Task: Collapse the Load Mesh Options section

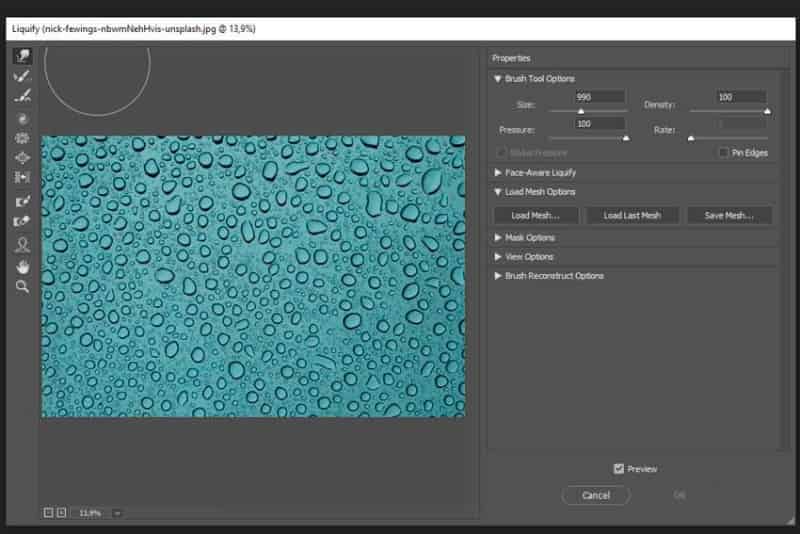Action: click(x=497, y=192)
